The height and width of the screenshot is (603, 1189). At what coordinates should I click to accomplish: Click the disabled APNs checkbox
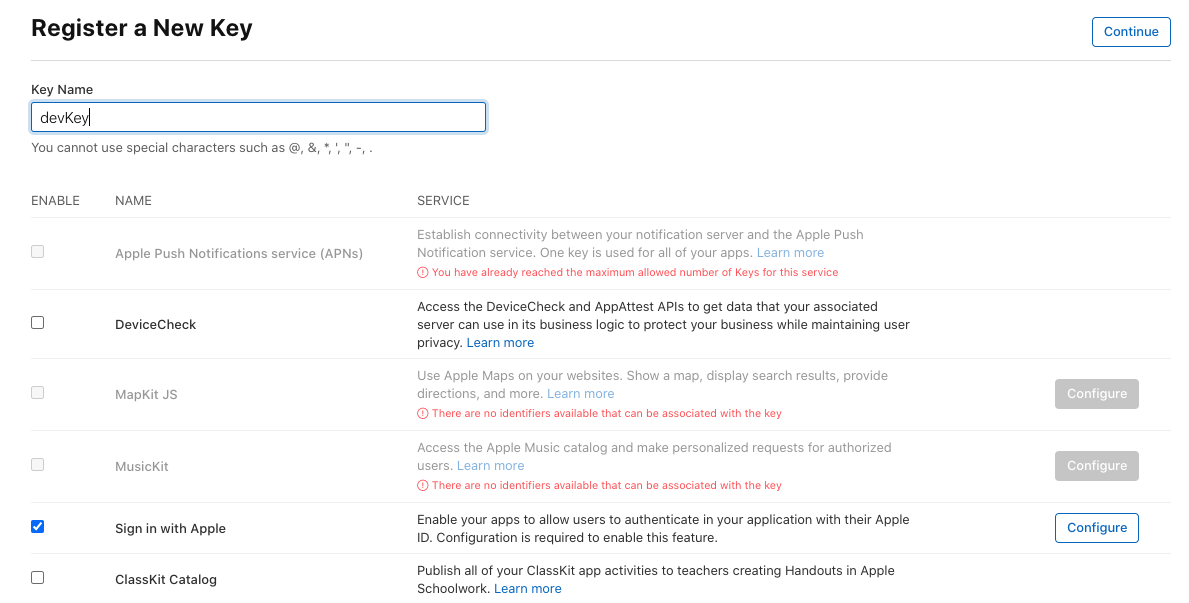[x=37, y=251]
